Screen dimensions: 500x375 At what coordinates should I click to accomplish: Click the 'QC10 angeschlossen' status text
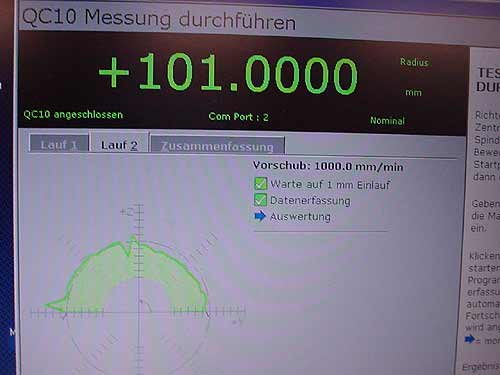[x=73, y=115]
